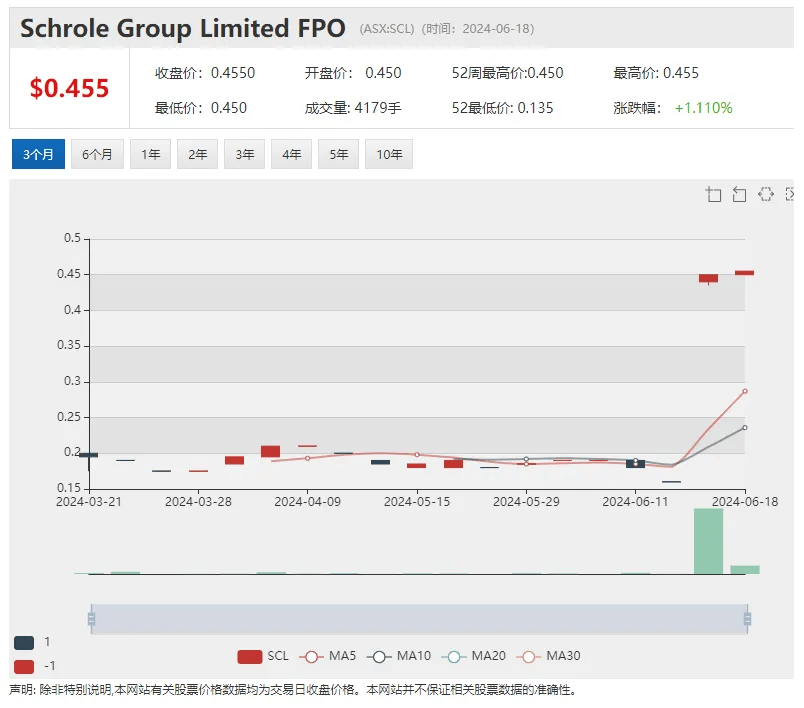
Task: Click the middle of the data zoom slider bar
Action: [419, 619]
